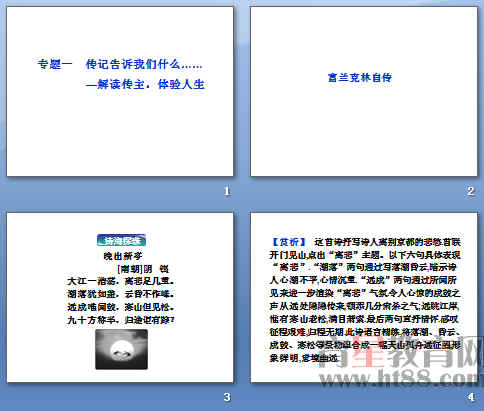484x411 pixels.
Task: Click the slide number 4 label
Action: [x=471, y=397]
